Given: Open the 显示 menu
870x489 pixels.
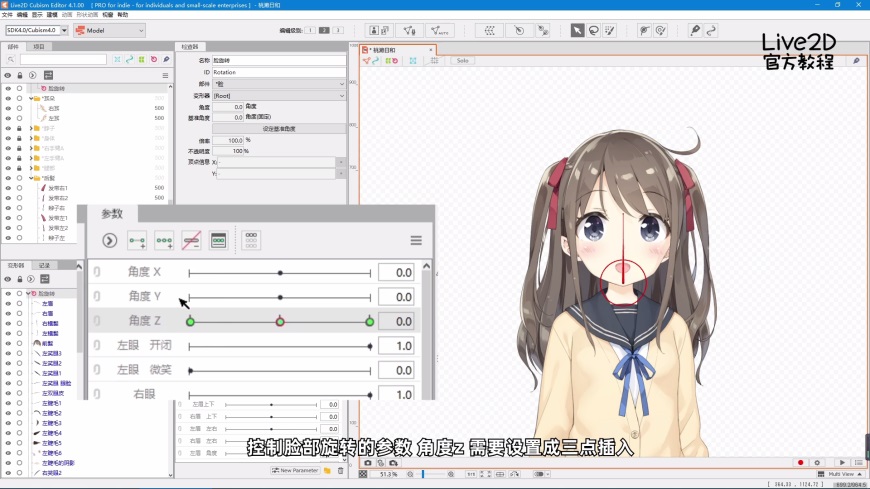Looking at the screenshot, I should click(x=37, y=14).
